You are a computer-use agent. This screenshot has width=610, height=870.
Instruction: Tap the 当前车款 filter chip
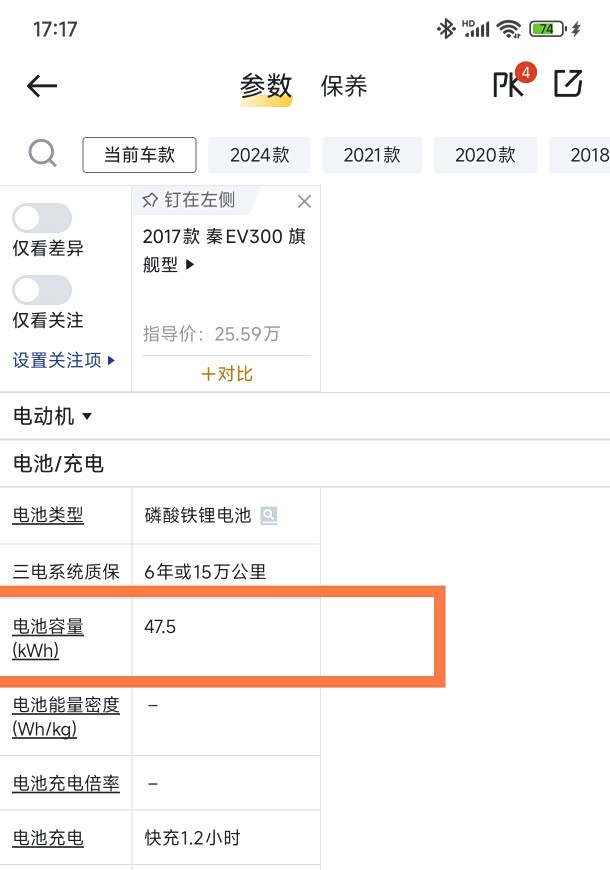[139, 155]
